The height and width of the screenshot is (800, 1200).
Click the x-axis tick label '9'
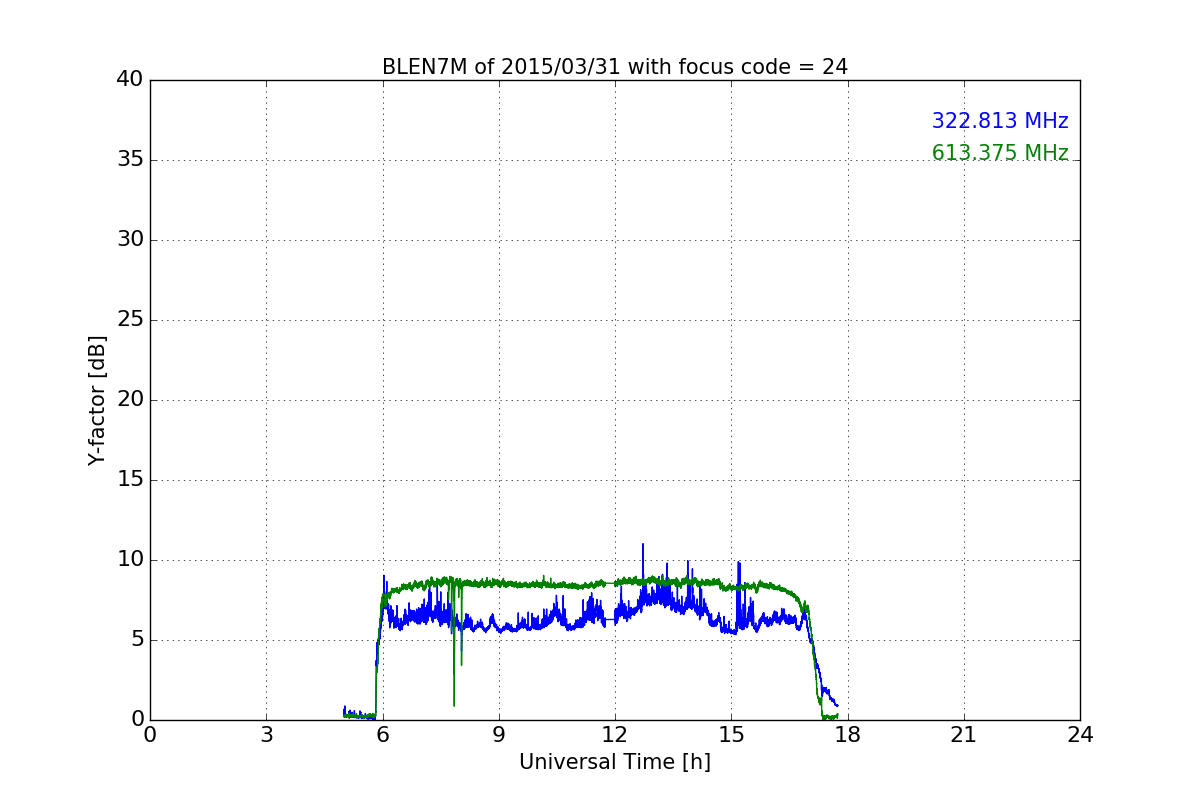[x=499, y=735]
